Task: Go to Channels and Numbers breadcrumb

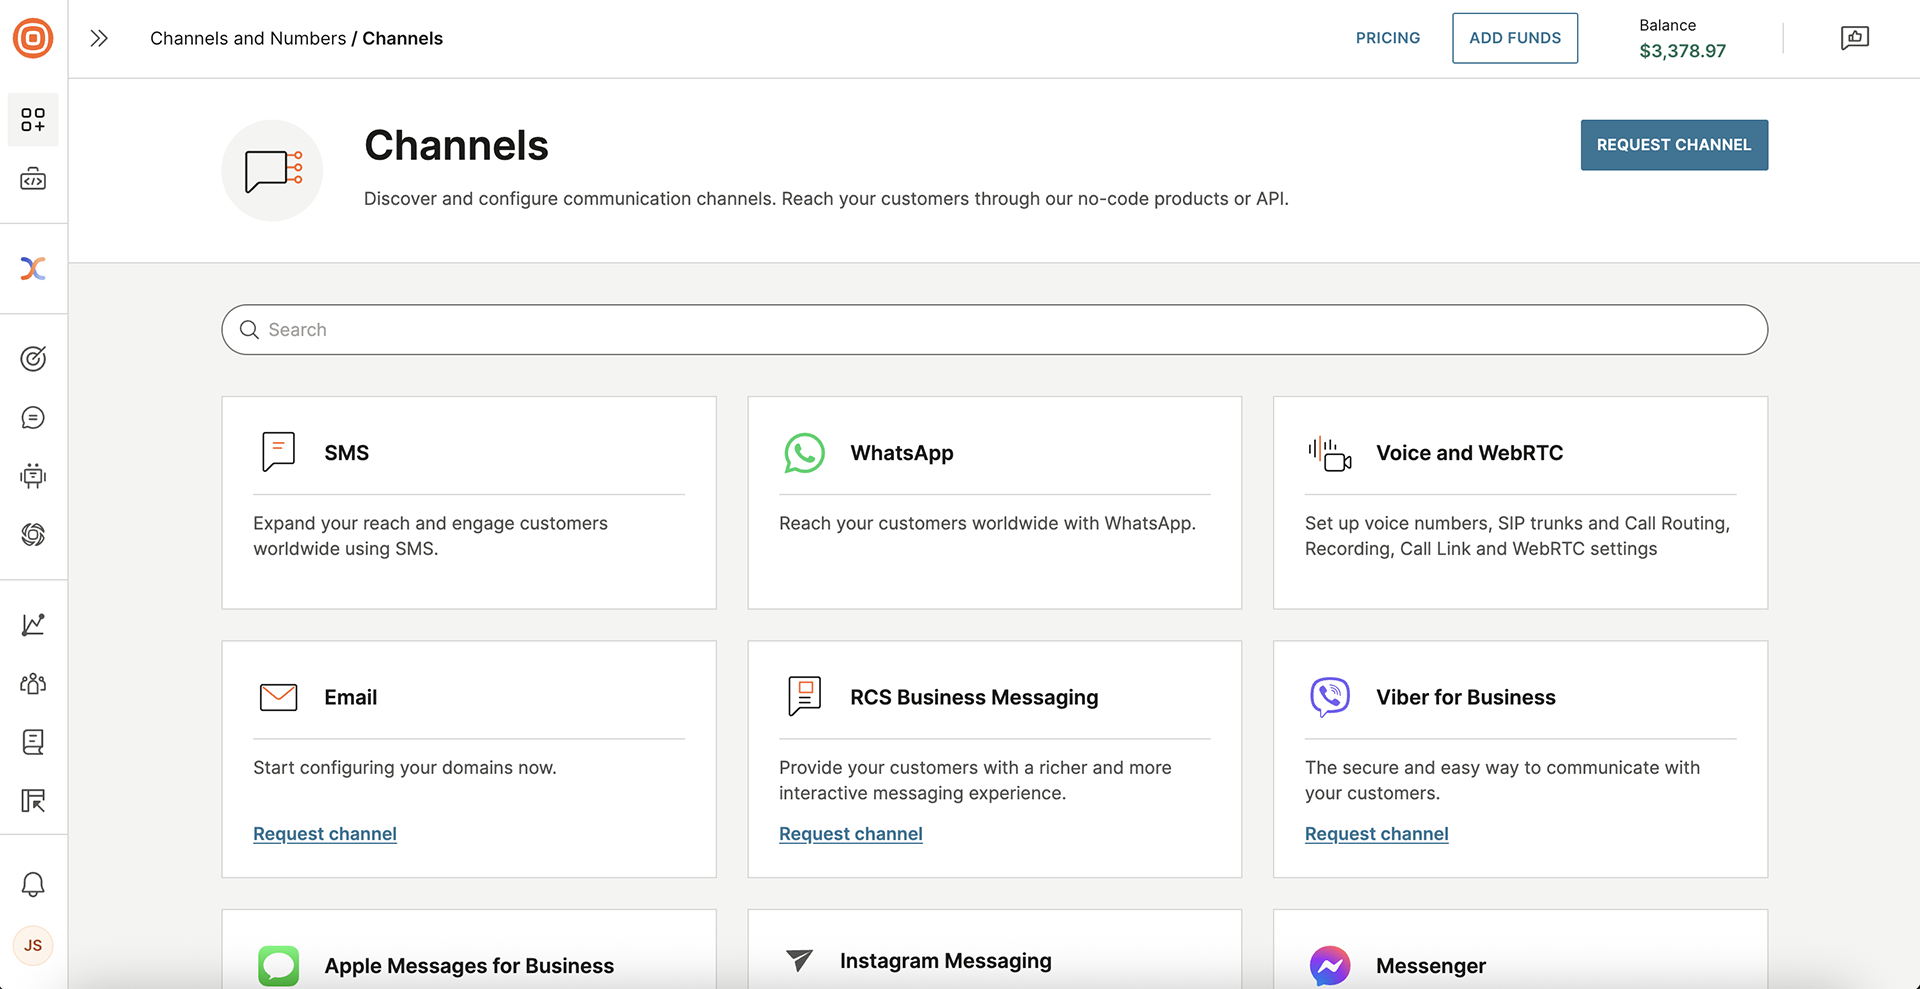Action: tap(248, 38)
